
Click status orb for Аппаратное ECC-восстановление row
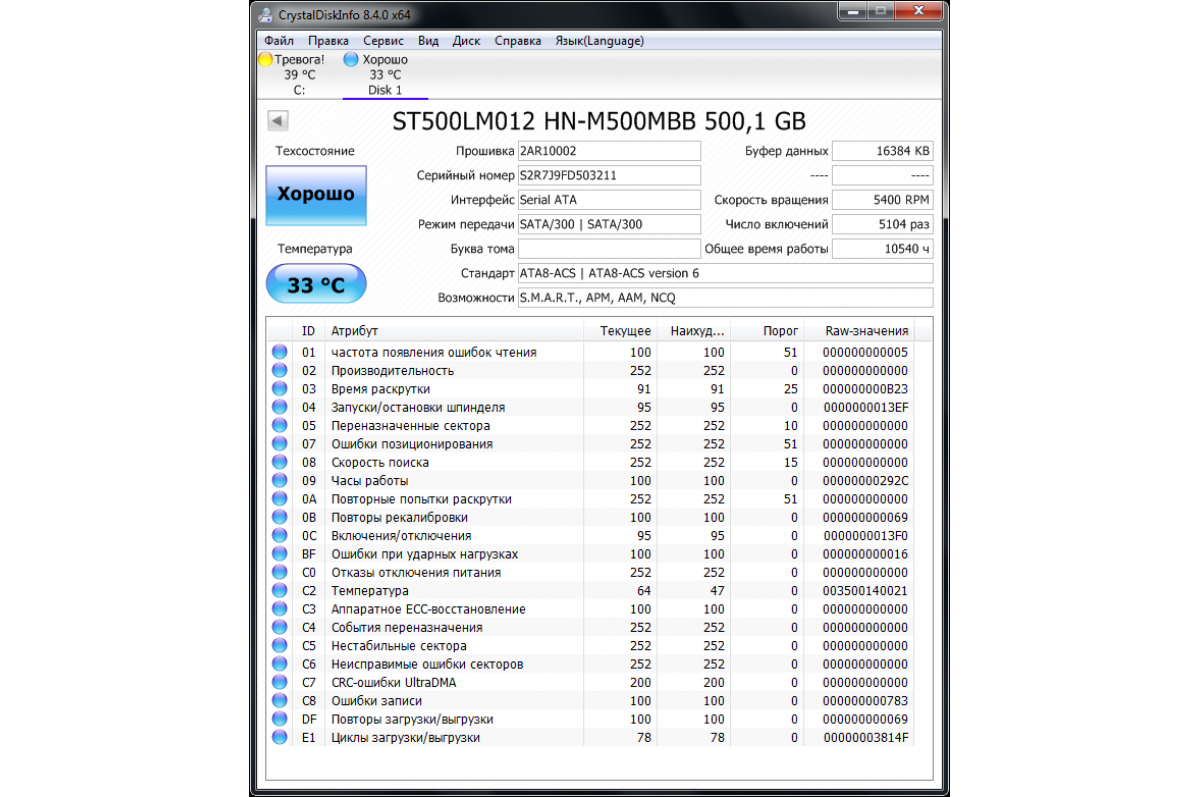[x=279, y=609]
